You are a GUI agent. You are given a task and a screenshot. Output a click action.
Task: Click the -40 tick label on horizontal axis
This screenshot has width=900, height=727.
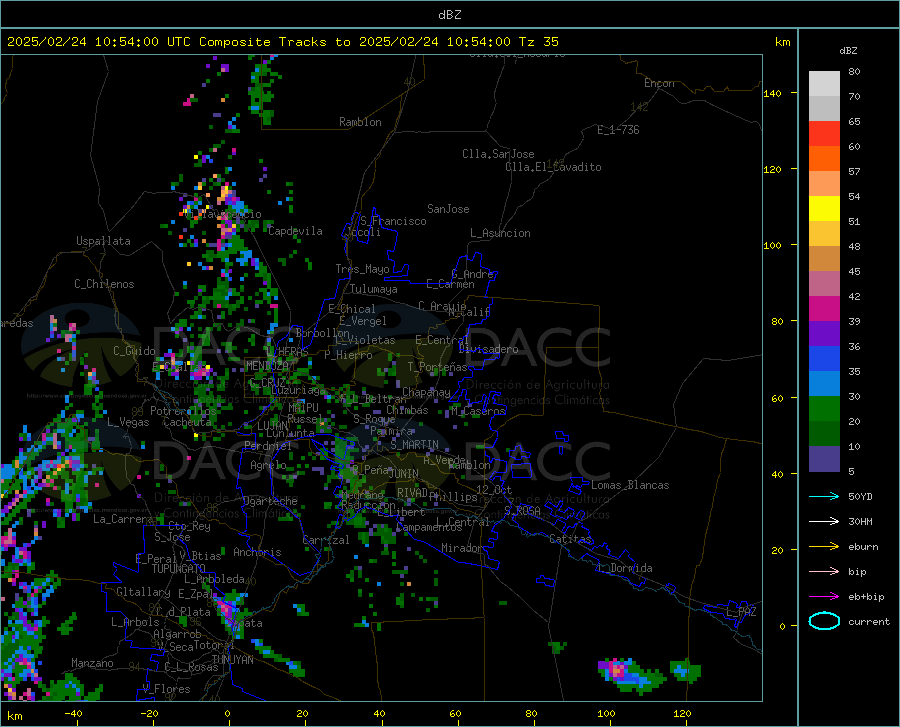point(73,714)
